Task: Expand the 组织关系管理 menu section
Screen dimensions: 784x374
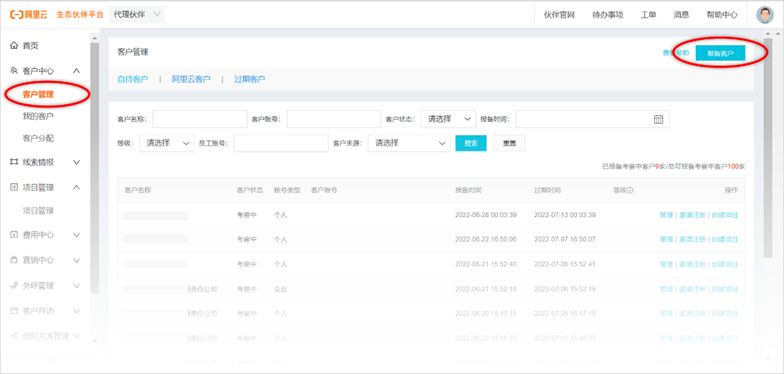Action: 76,336
